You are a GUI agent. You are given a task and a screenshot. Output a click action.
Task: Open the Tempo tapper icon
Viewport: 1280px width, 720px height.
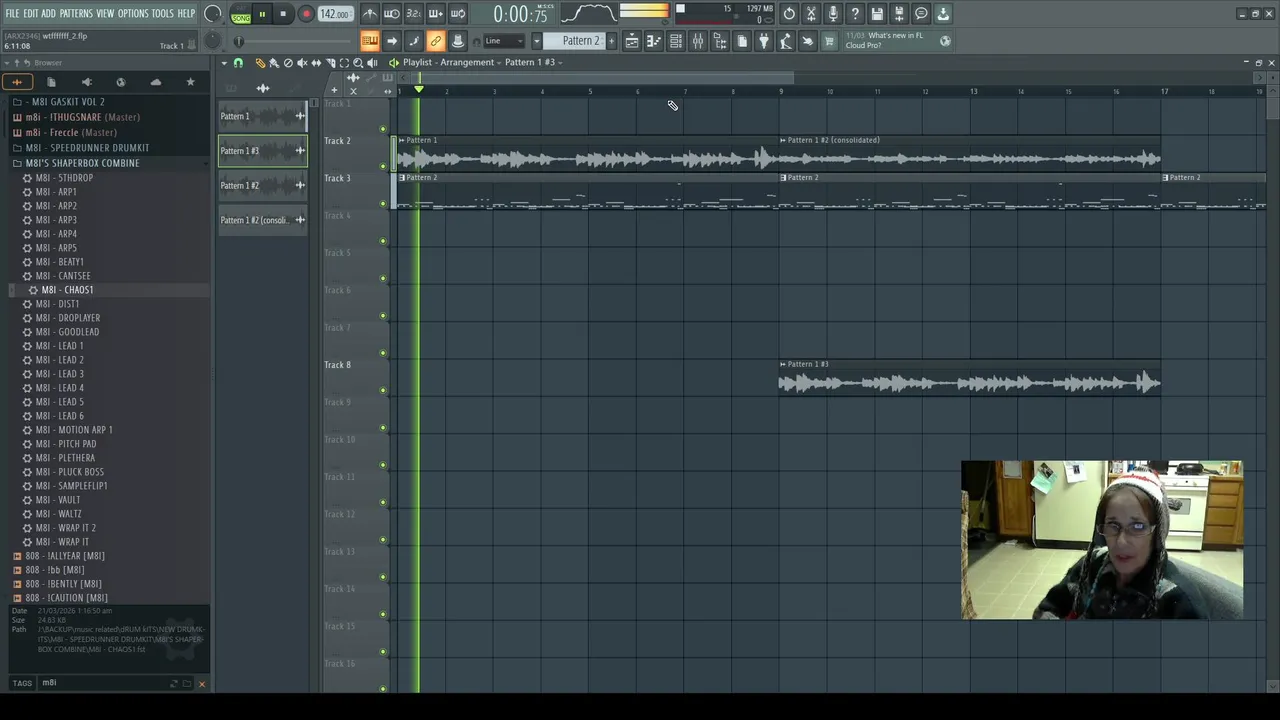784,41
